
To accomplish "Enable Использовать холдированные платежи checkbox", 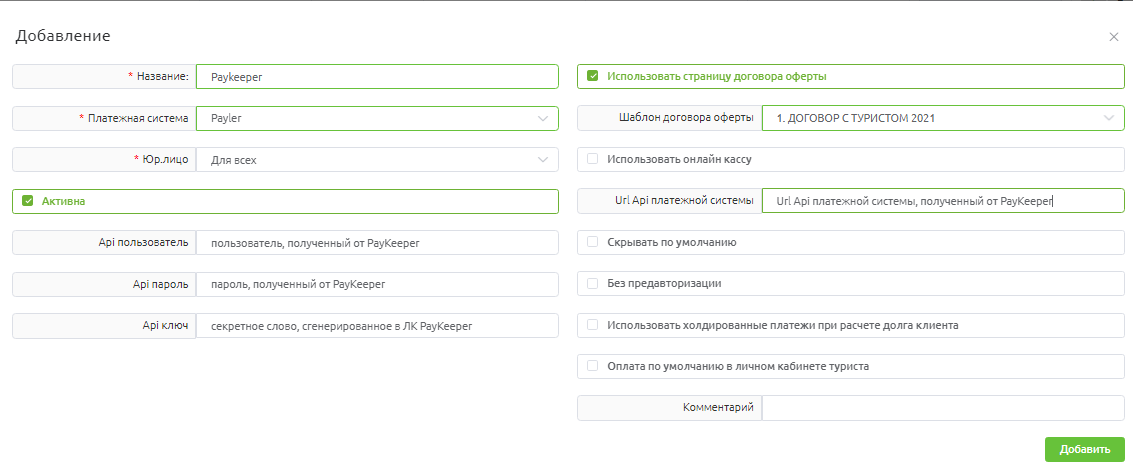I will click(x=593, y=325).
